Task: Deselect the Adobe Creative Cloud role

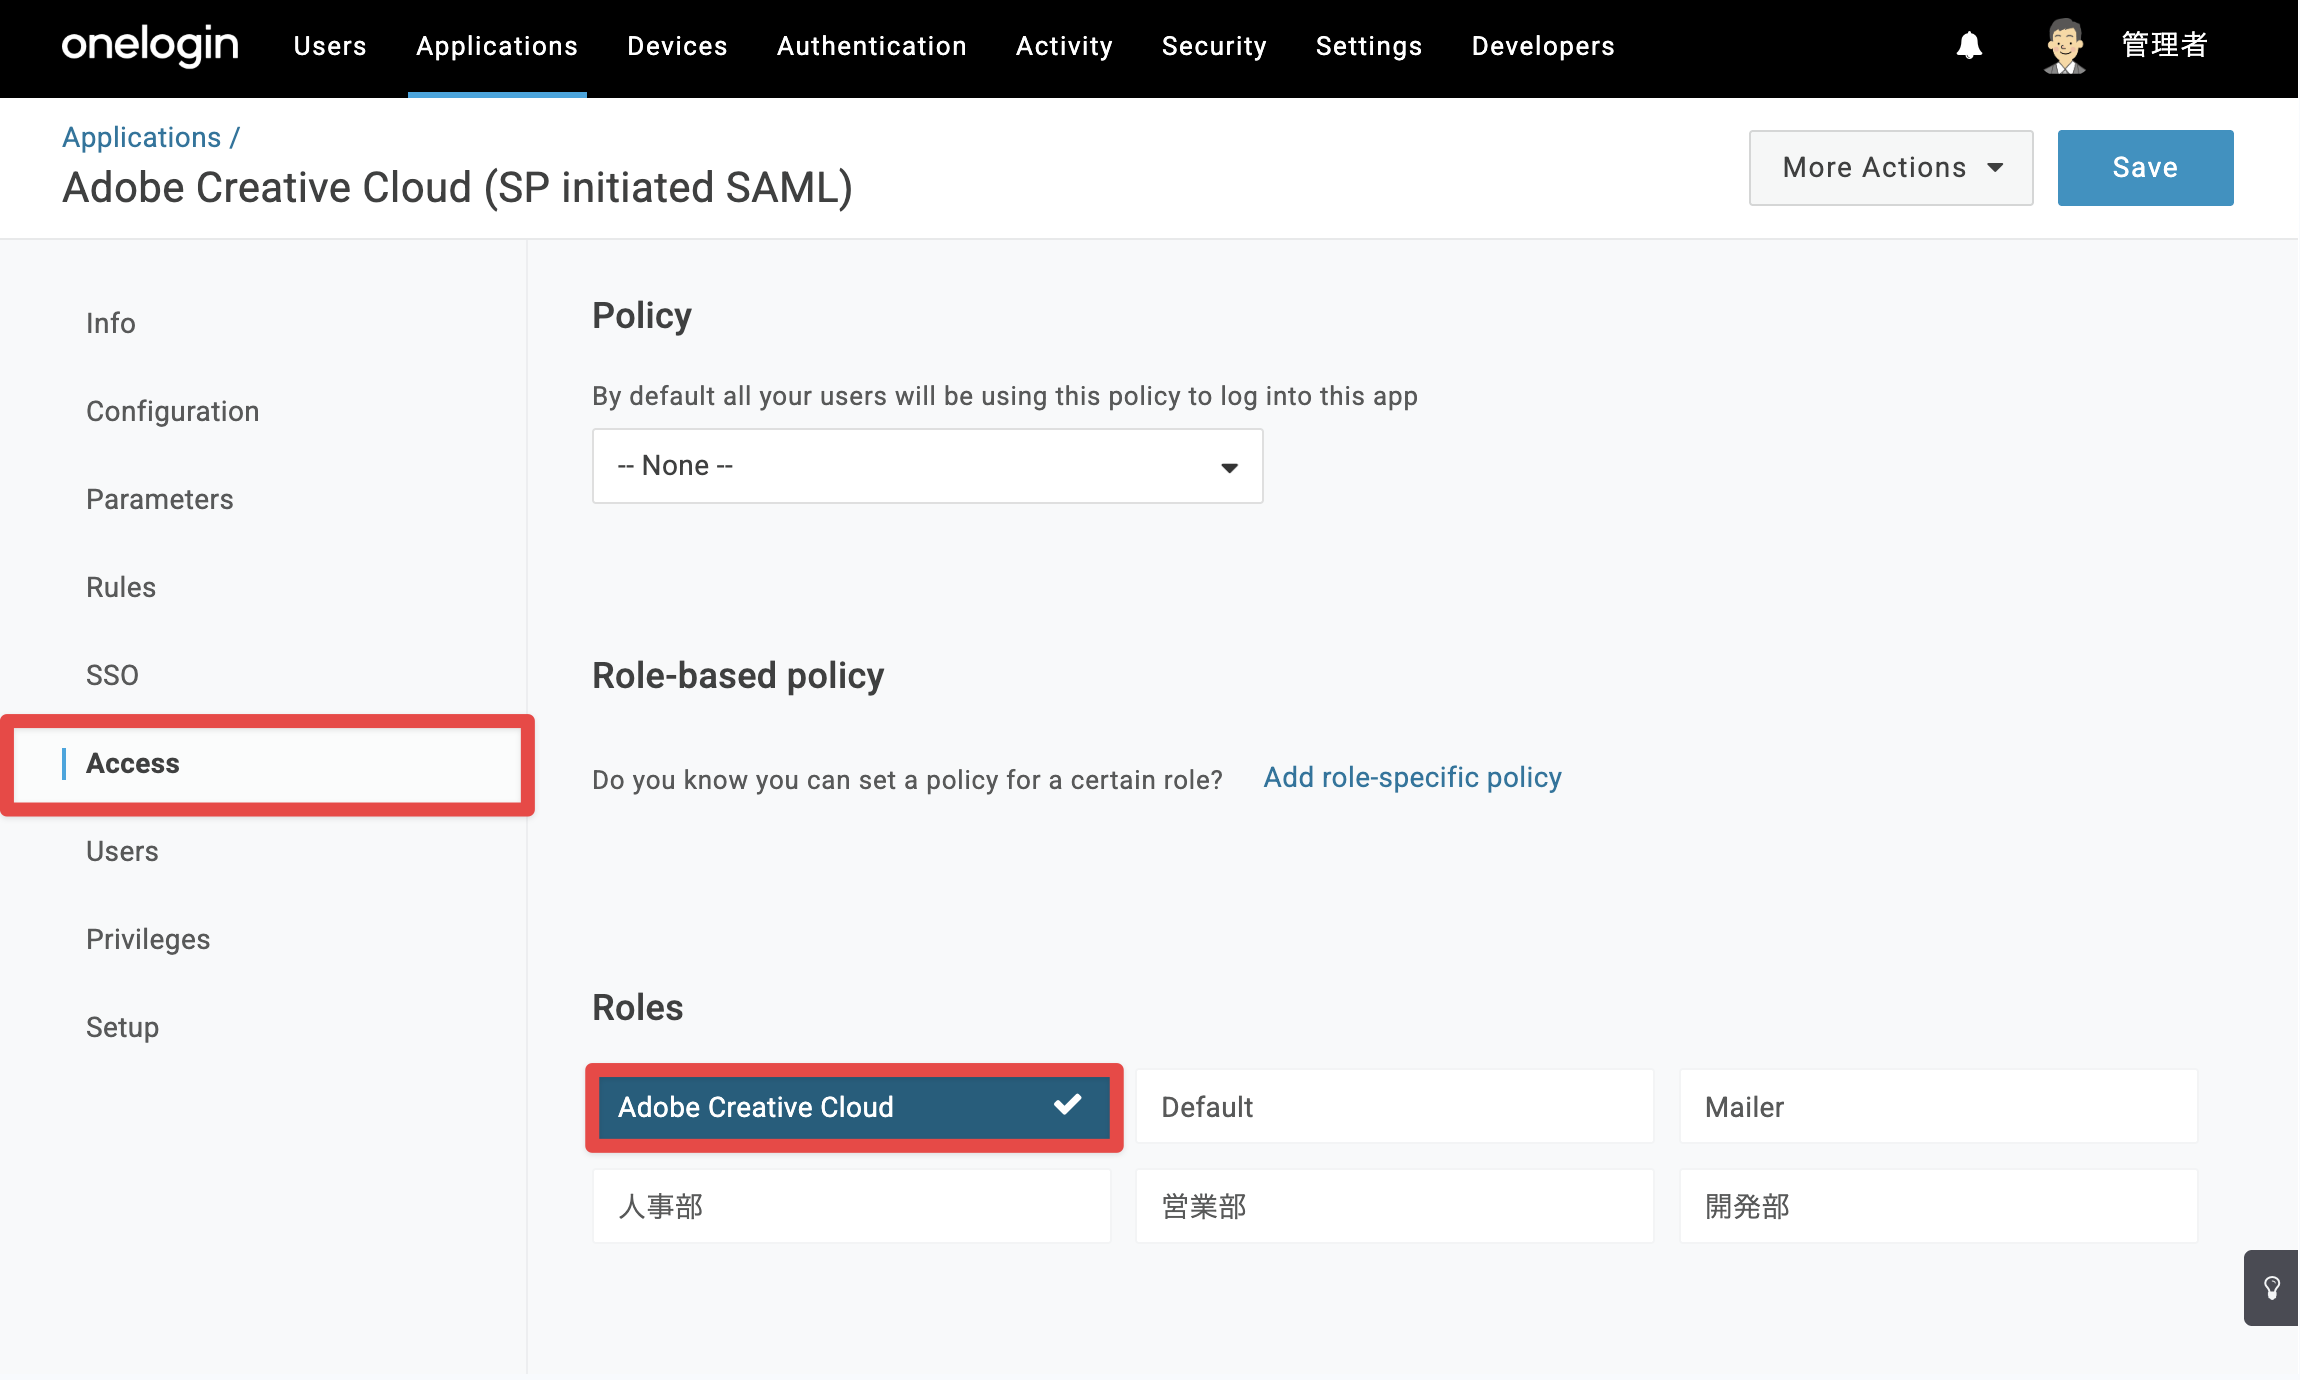Action: coord(854,1107)
